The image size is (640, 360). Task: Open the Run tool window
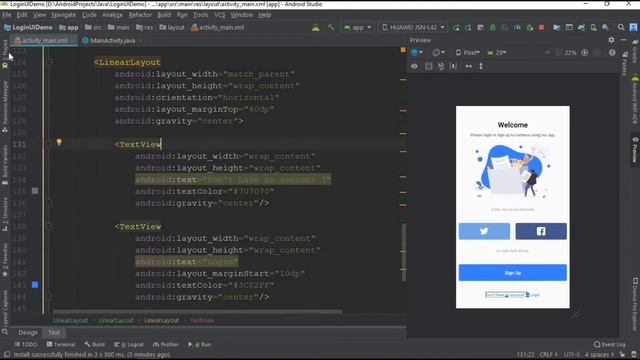click(x=200, y=344)
